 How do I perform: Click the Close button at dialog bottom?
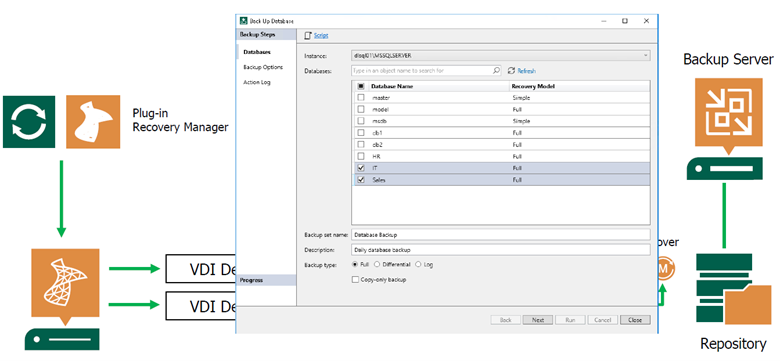tap(635, 320)
